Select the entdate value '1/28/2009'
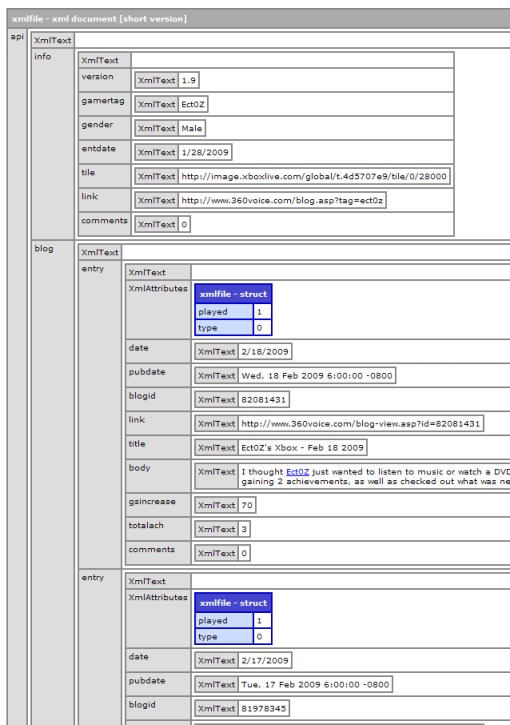510x725 pixels. pyautogui.click(x=205, y=153)
